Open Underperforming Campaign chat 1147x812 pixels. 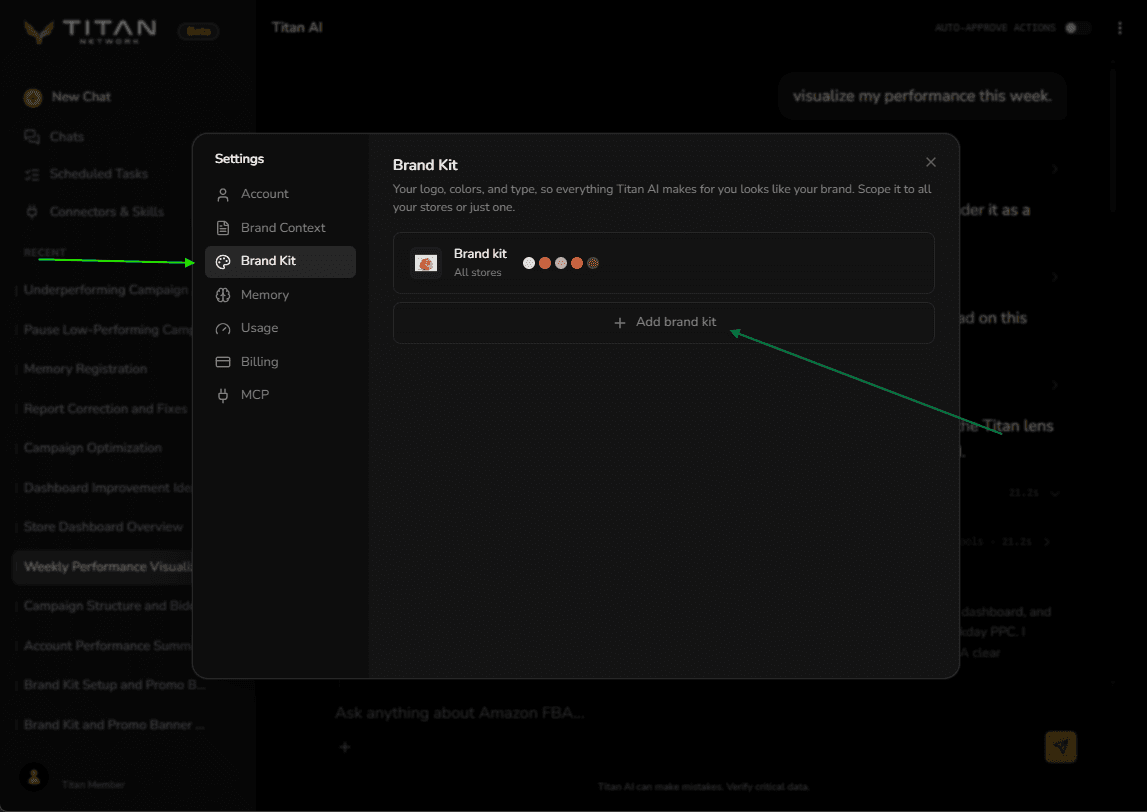click(105, 290)
